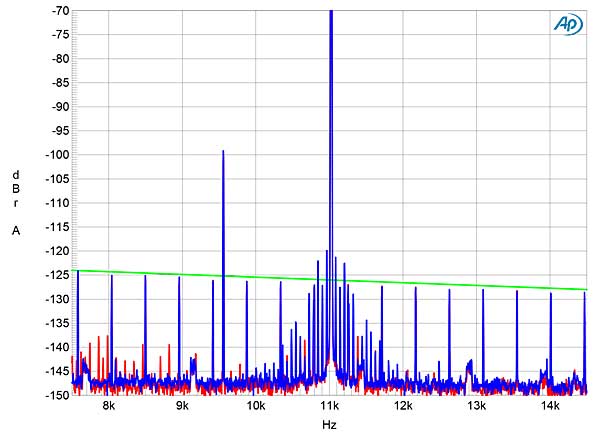Click the 12k tick label
600x438 pixels.
point(403,407)
